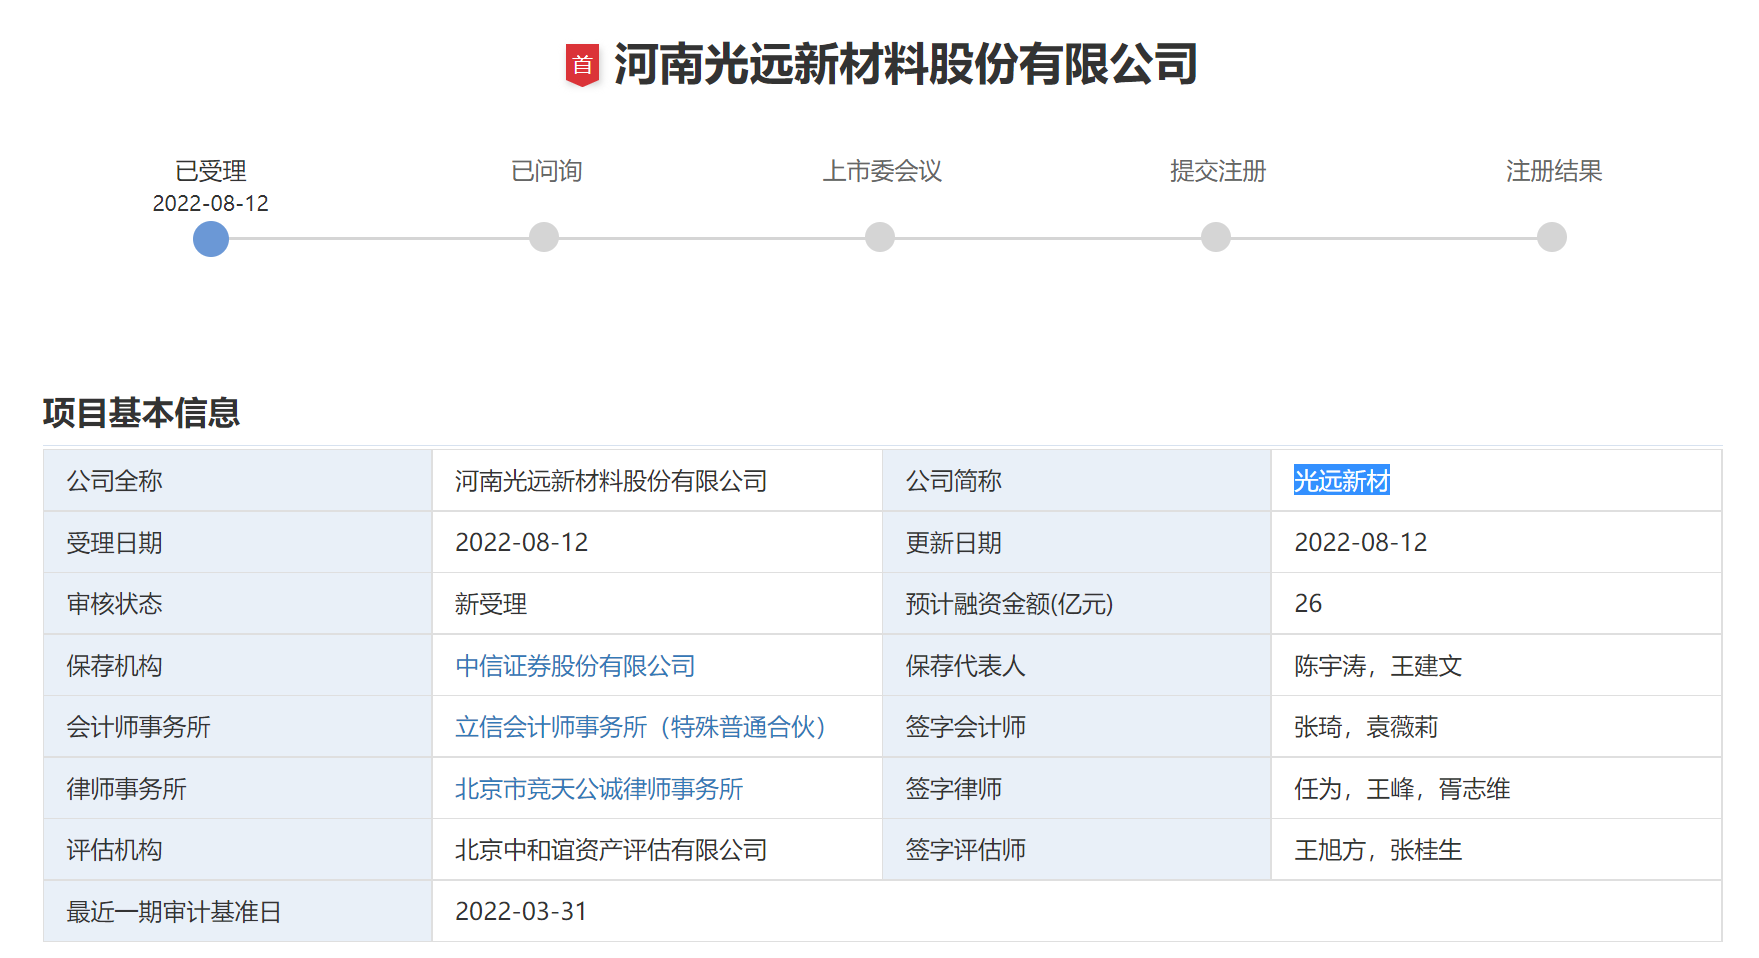The width and height of the screenshot is (1759, 958).
Task: Click the highlighted 光远新材 short name
Action: (x=1342, y=481)
